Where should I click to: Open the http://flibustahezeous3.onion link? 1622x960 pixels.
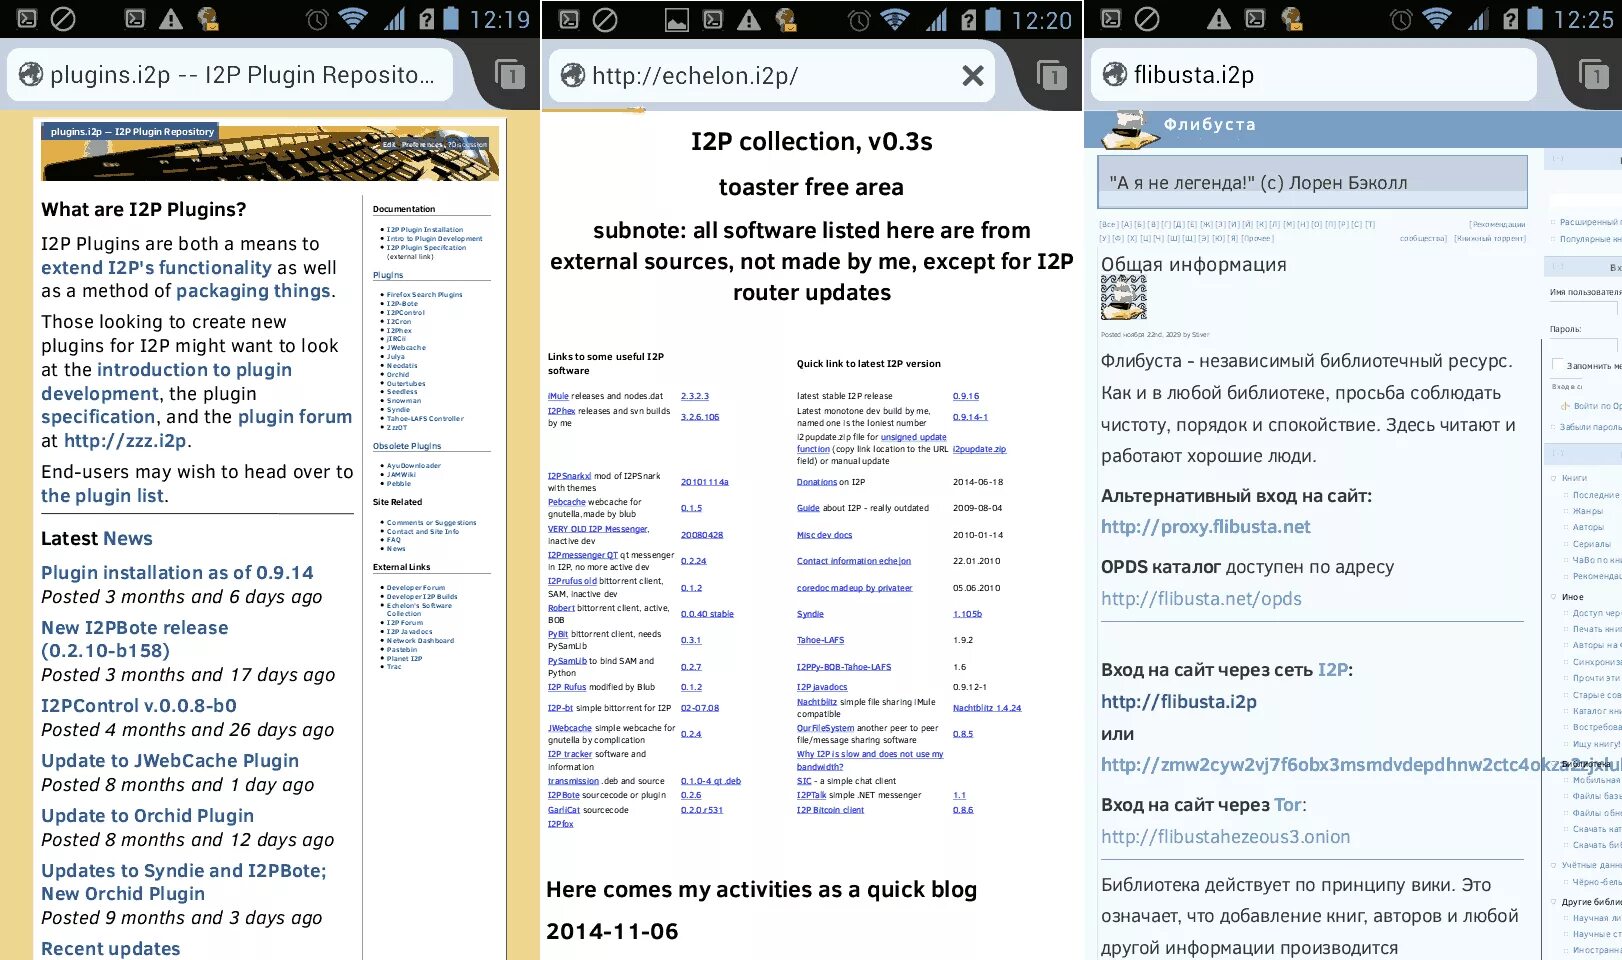tap(1226, 837)
